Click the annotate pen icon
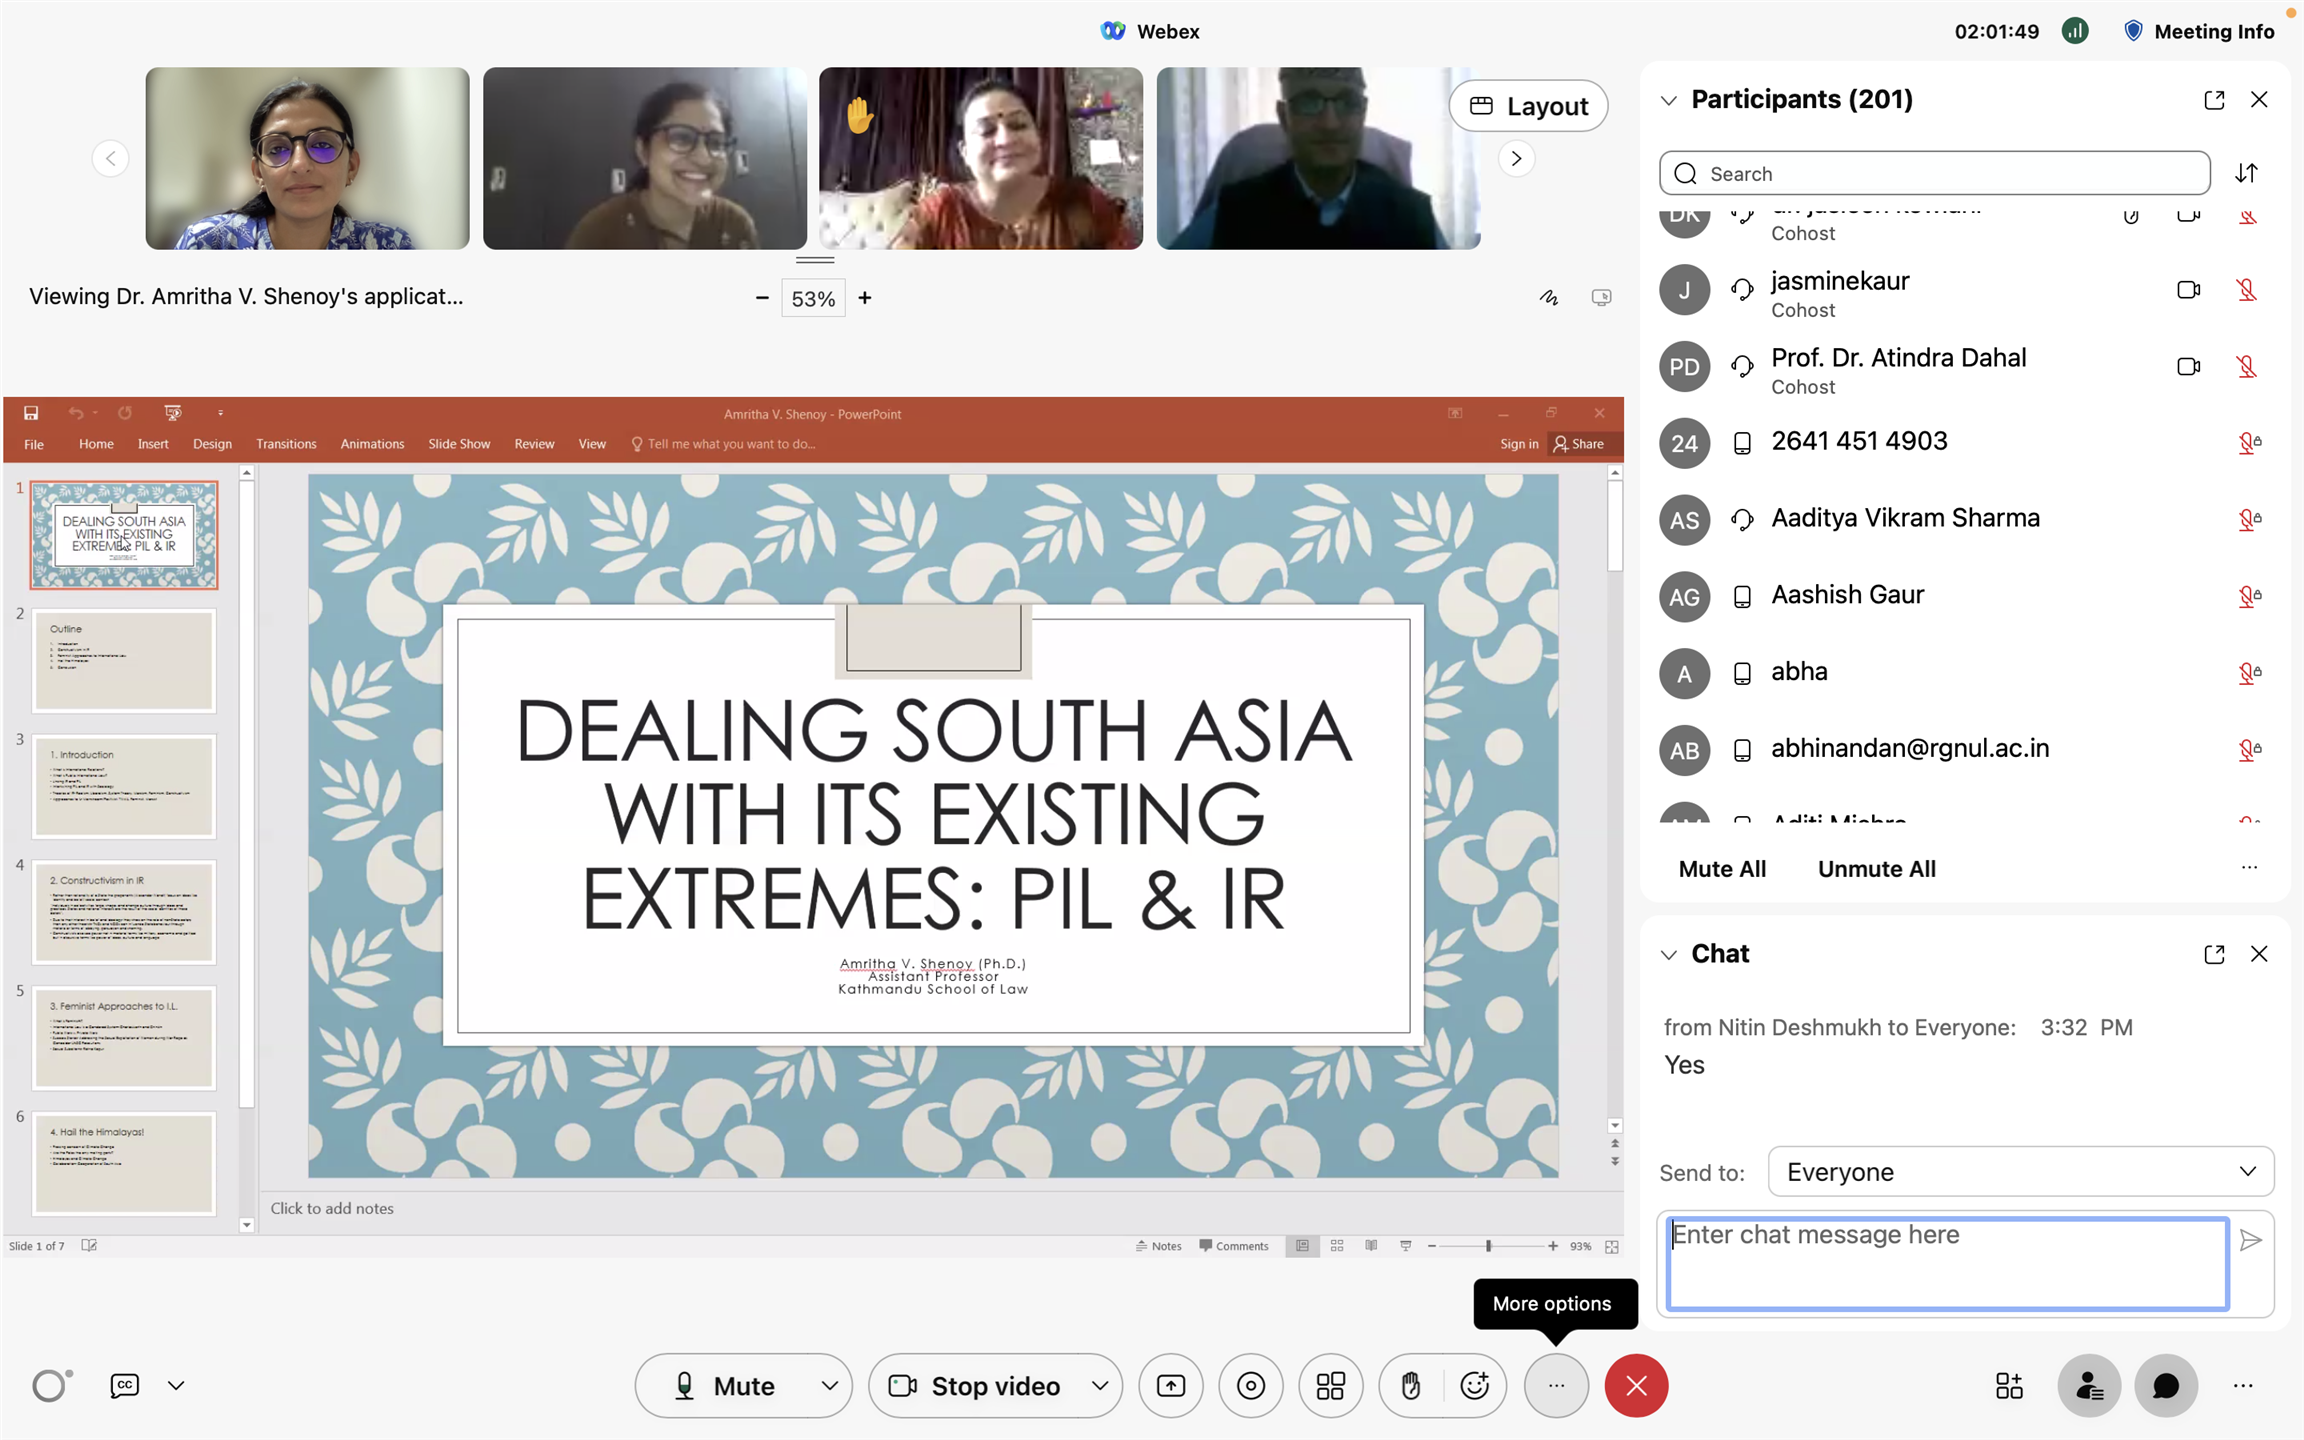Image resolution: width=2304 pixels, height=1440 pixels. click(x=1548, y=297)
